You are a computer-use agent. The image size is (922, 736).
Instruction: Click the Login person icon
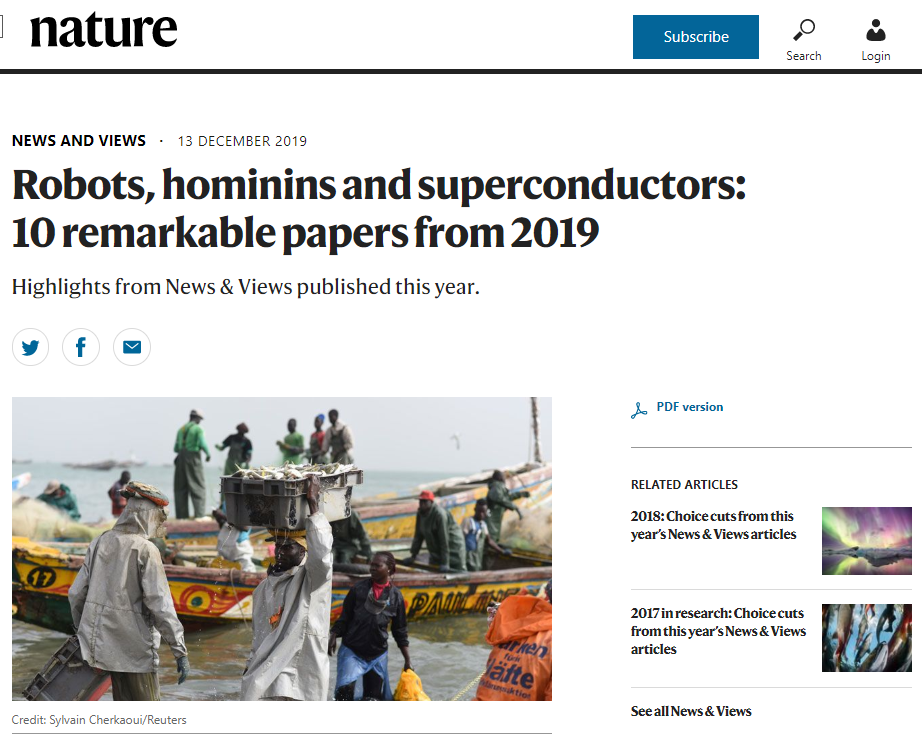875,31
